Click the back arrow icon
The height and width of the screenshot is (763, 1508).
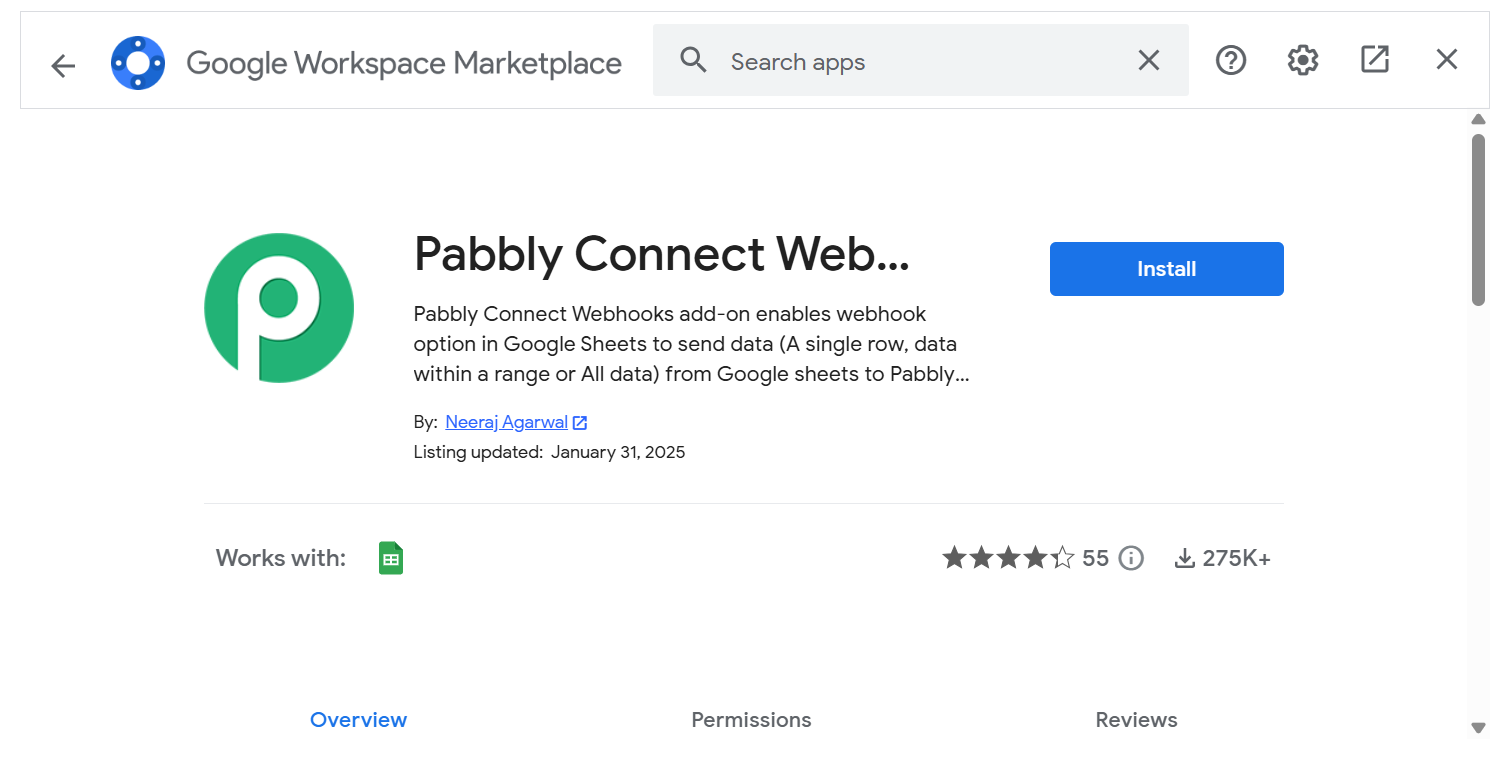[63, 66]
